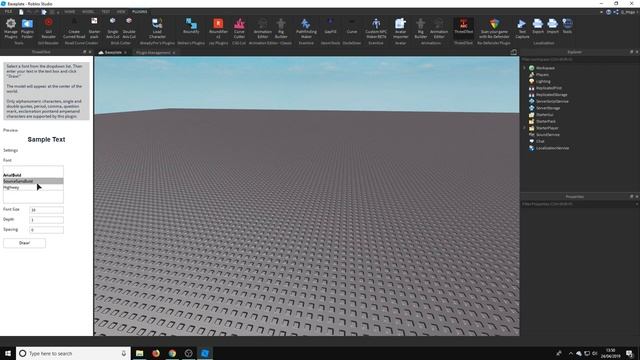Switch to the MODEL ribbon tab
Image resolution: width=640 pixels, height=360 pixels.
tap(88, 12)
